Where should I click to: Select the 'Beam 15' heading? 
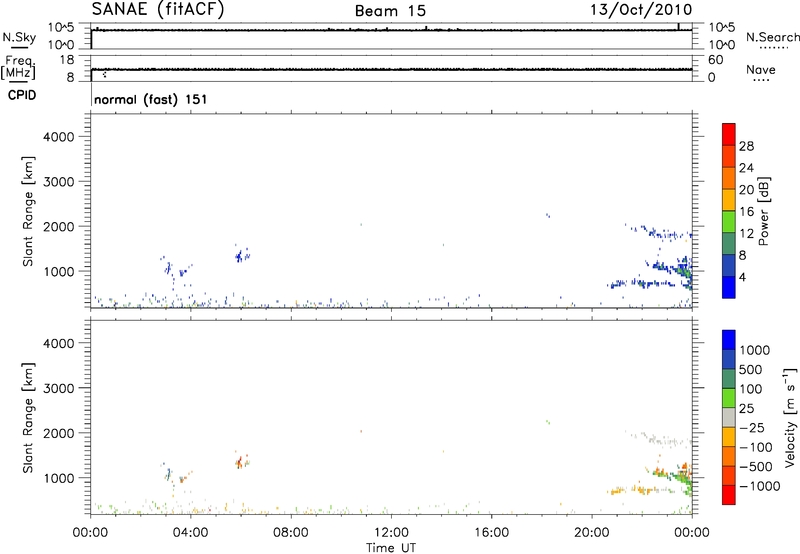point(390,11)
